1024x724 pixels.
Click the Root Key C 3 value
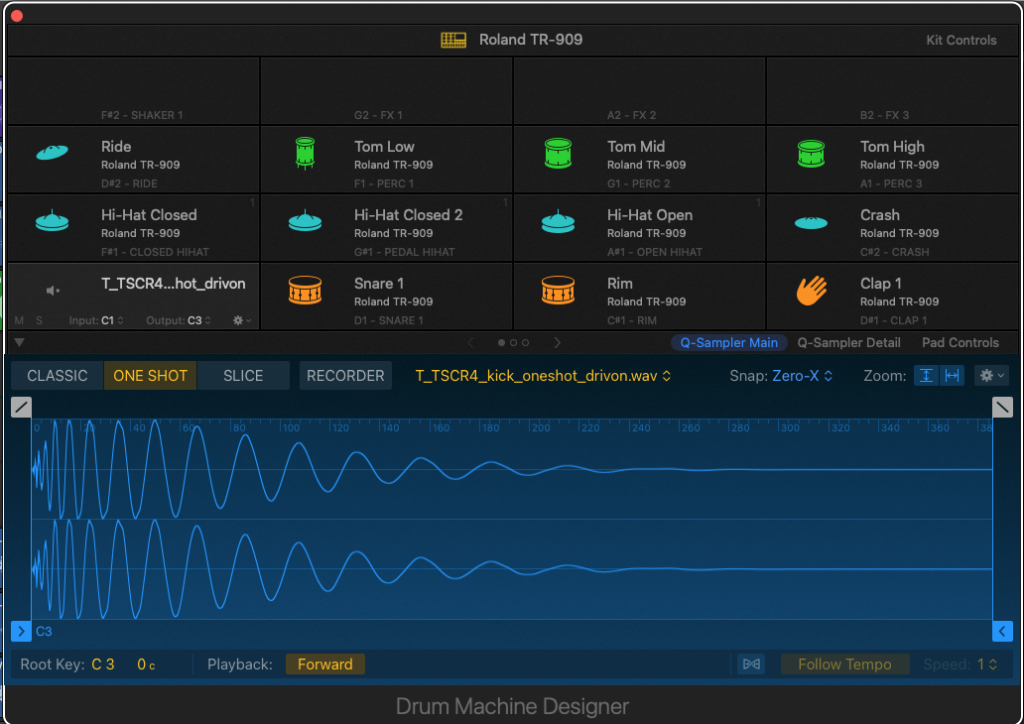[103, 664]
